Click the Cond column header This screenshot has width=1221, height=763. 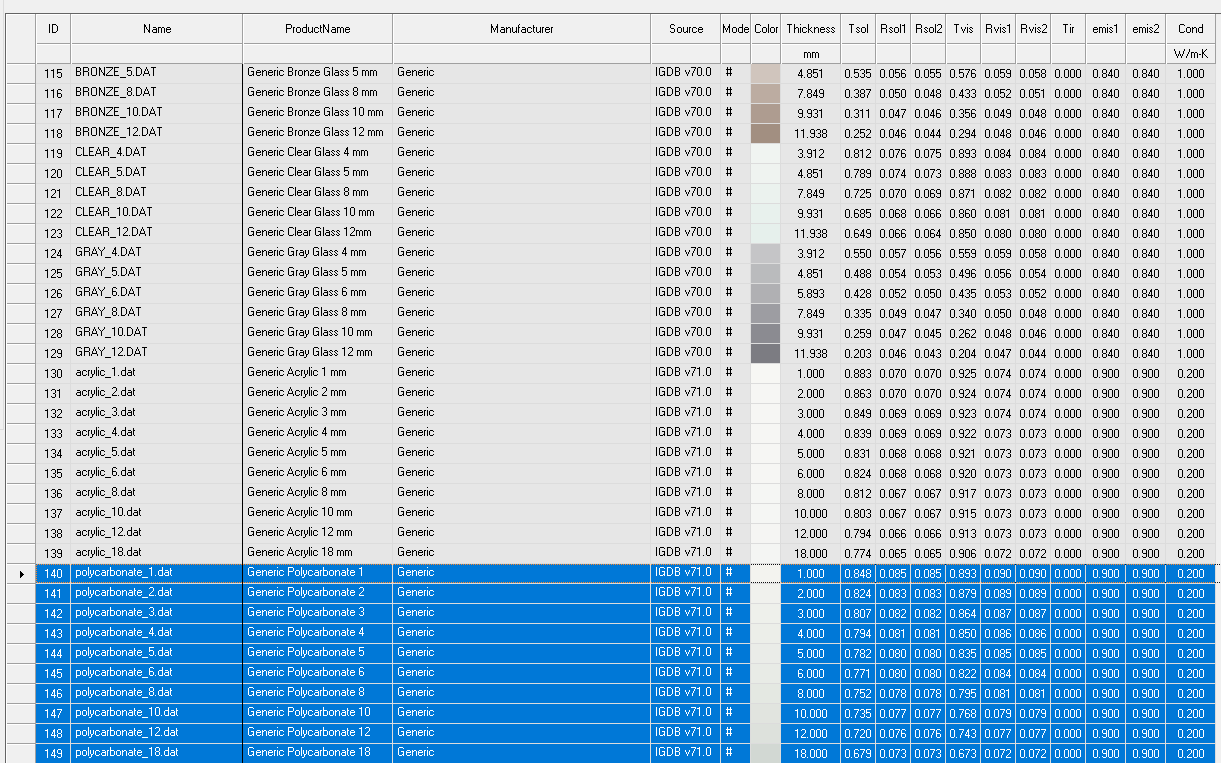tap(1191, 29)
